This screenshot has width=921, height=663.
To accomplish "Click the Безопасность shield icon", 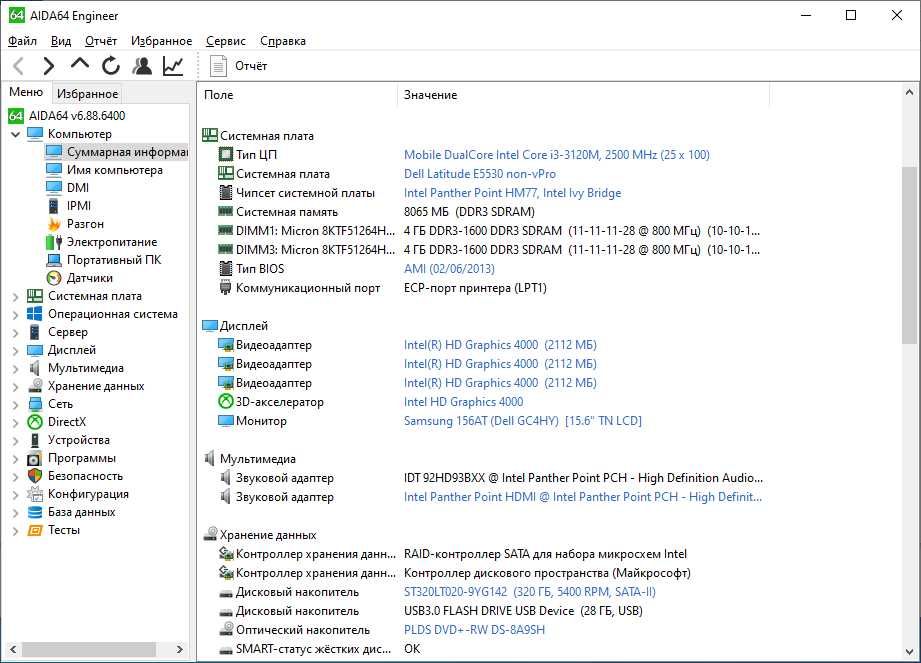I will 35,476.
